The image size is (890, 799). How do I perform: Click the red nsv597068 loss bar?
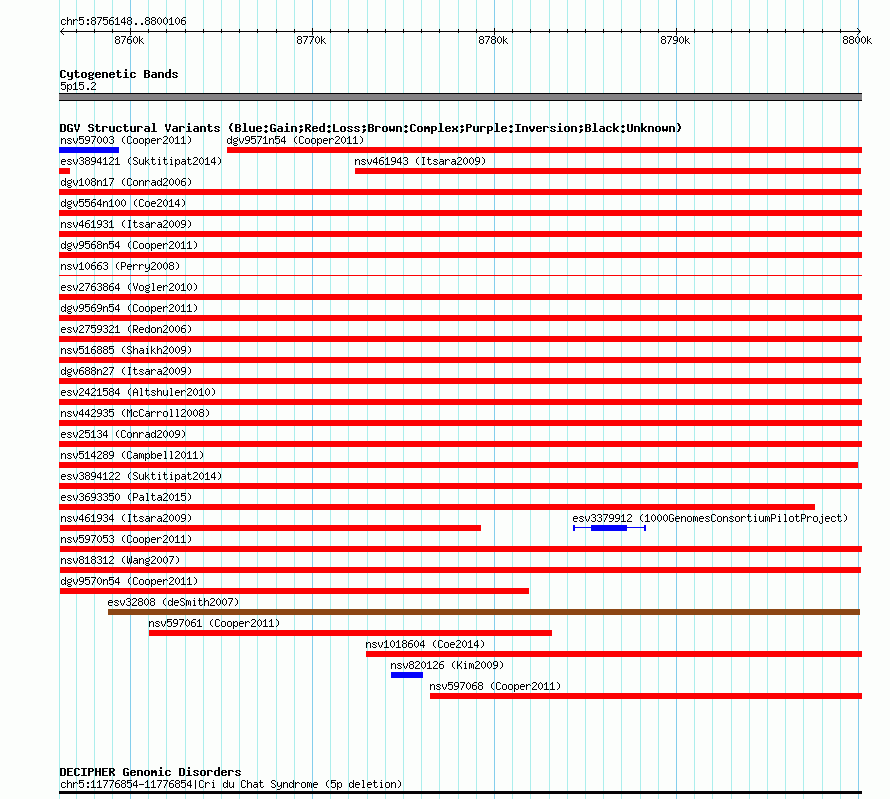tap(646, 696)
